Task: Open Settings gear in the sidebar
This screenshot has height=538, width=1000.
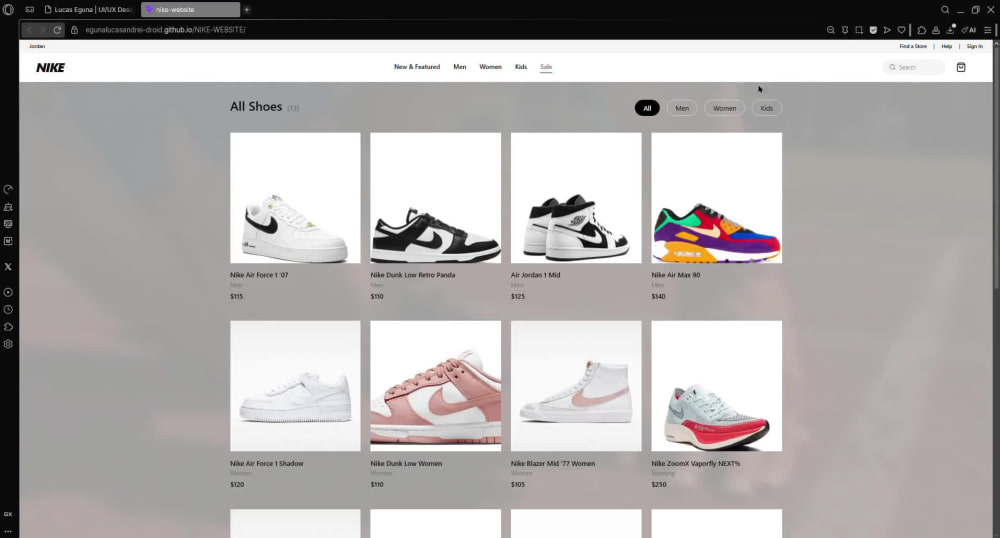Action: click(8, 344)
